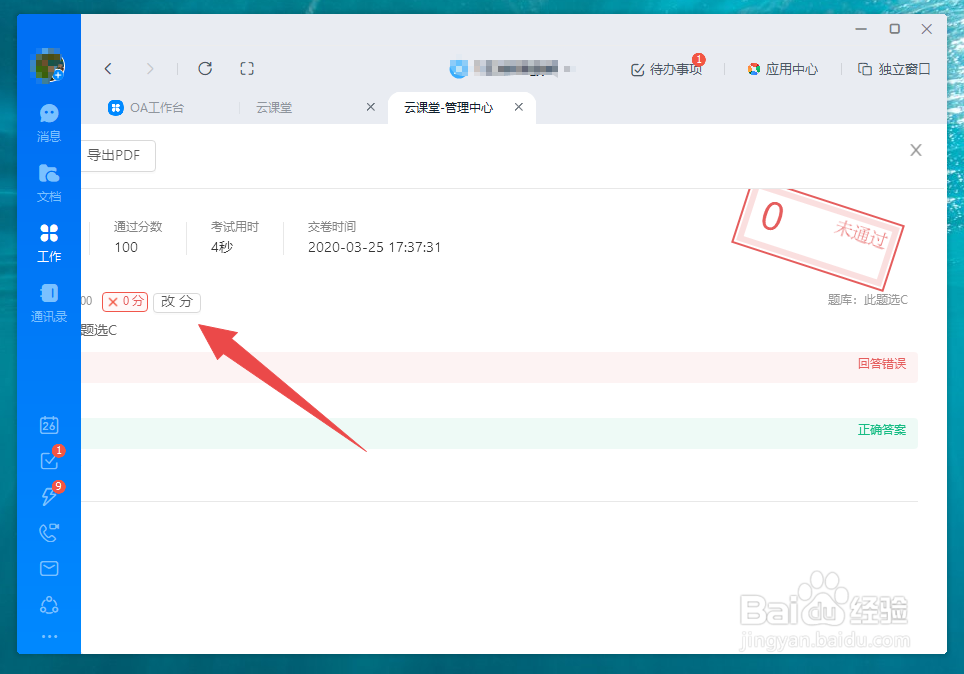The image size is (964, 674).
Task: Open the 消息 messages panel
Action: click(x=48, y=122)
